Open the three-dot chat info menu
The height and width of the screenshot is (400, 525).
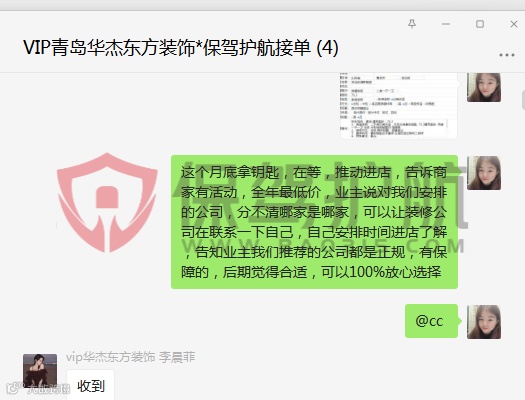(x=507, y=55)
